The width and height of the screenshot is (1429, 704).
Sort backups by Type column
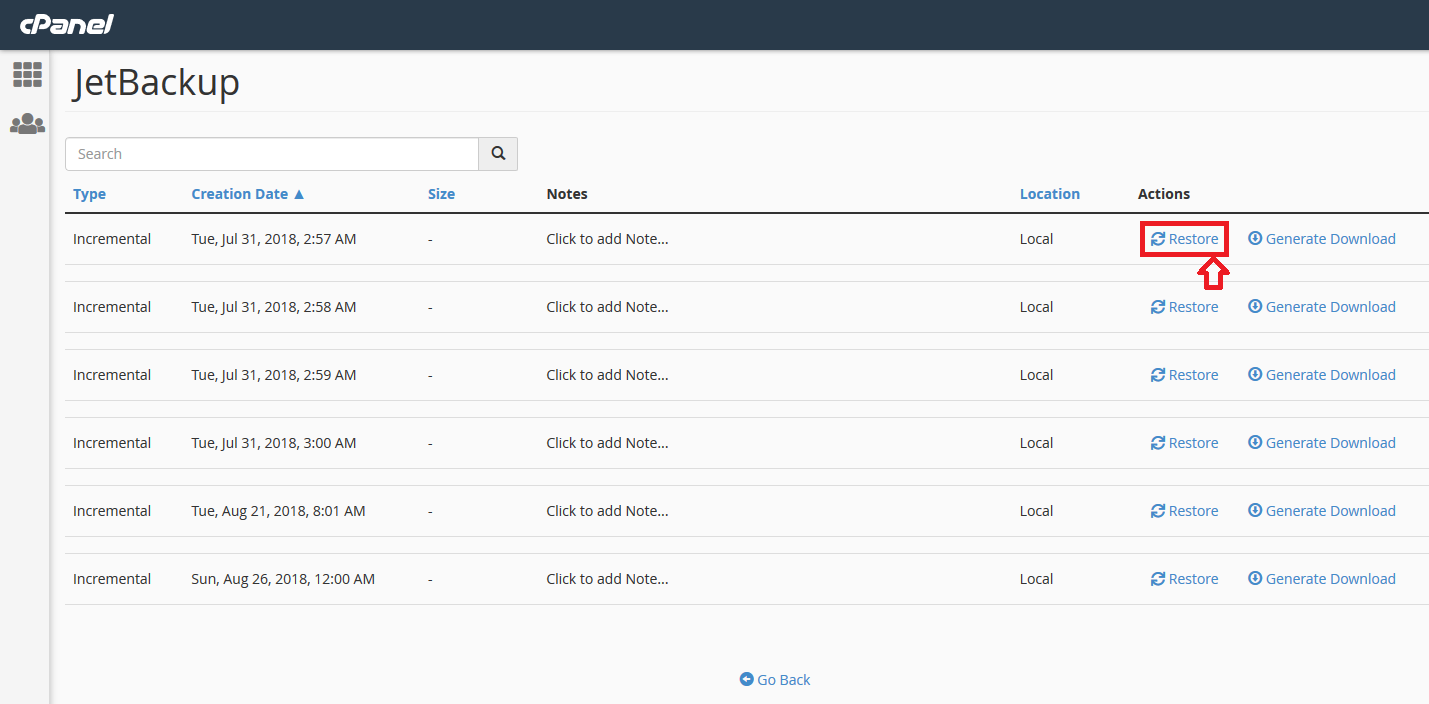coord(89,194)
